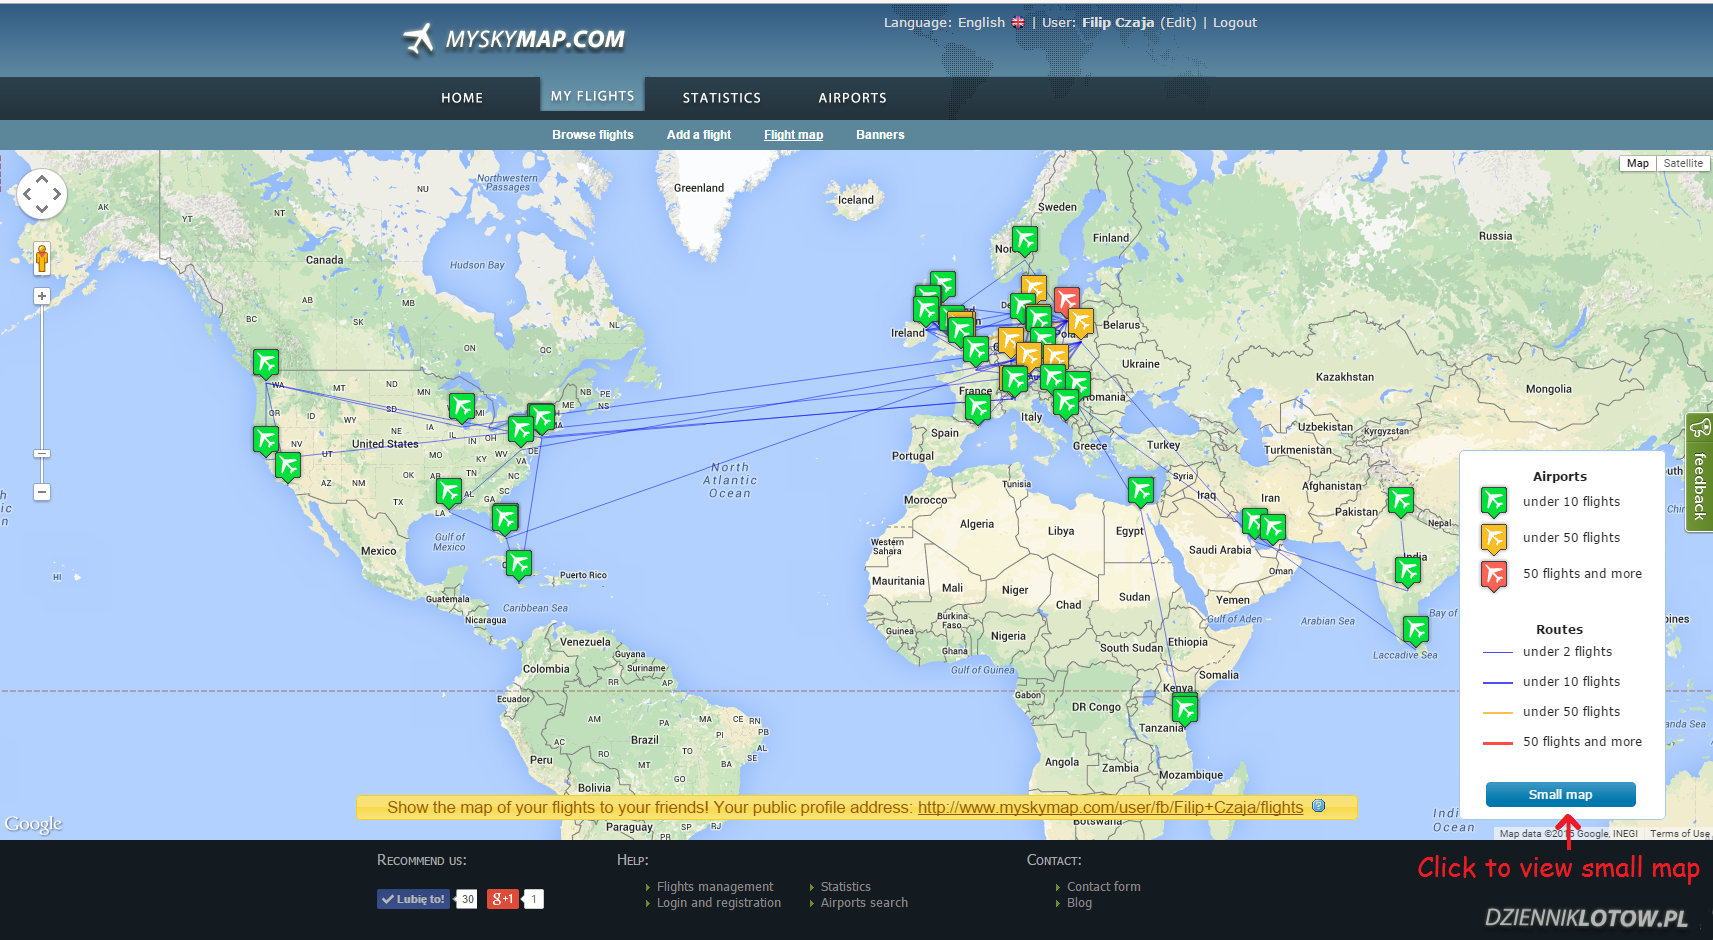Click the airport marker in Kenya
The width and height of the screenshot is (1713, 940).
coord(1185,710)
